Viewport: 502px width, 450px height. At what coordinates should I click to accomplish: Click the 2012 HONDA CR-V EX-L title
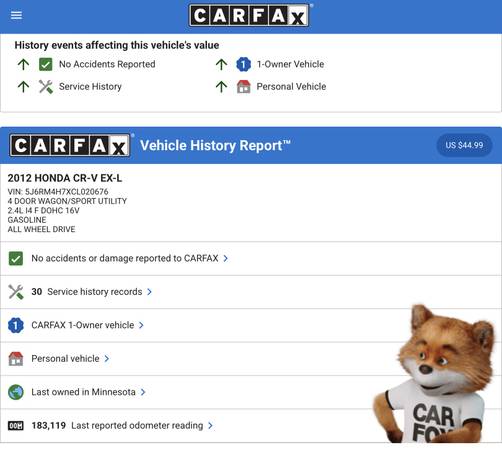pyautogui.click(x=65, y=178)
